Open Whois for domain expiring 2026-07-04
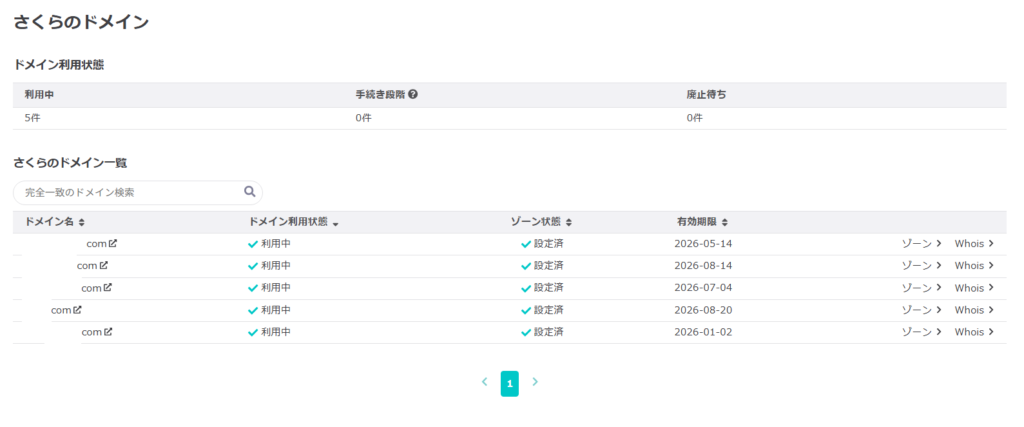The height and width of the screenshot is (427, 1024). tap(974, 288)
